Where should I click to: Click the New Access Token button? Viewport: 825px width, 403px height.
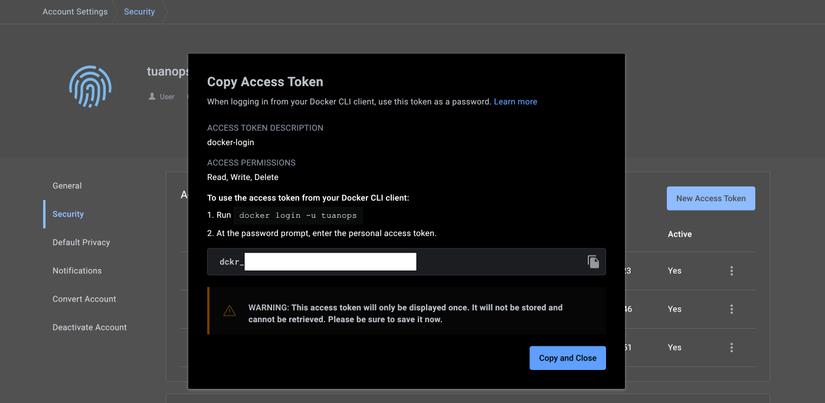pos(710,198)
